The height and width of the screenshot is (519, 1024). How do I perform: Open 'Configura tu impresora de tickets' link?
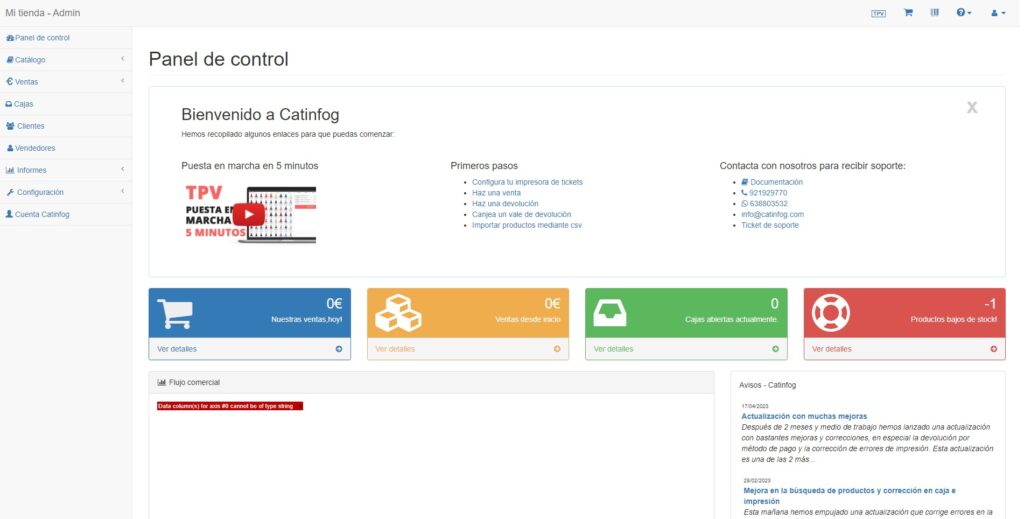coord(527,182)
